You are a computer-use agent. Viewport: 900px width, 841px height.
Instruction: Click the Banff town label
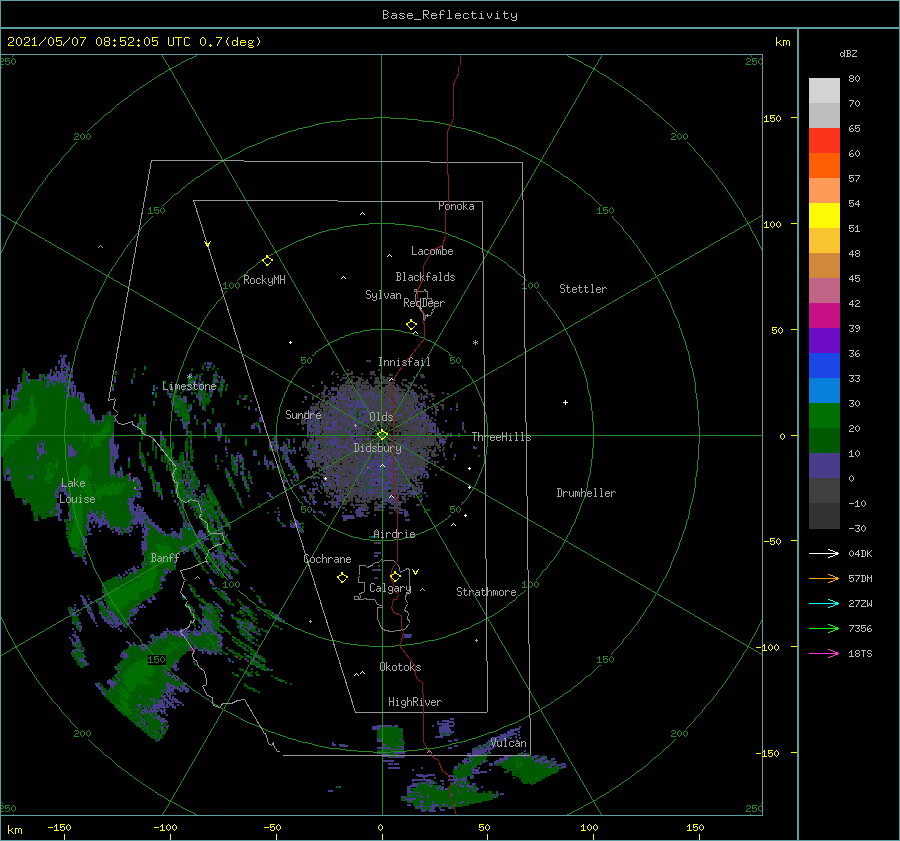tap(165, 557)
